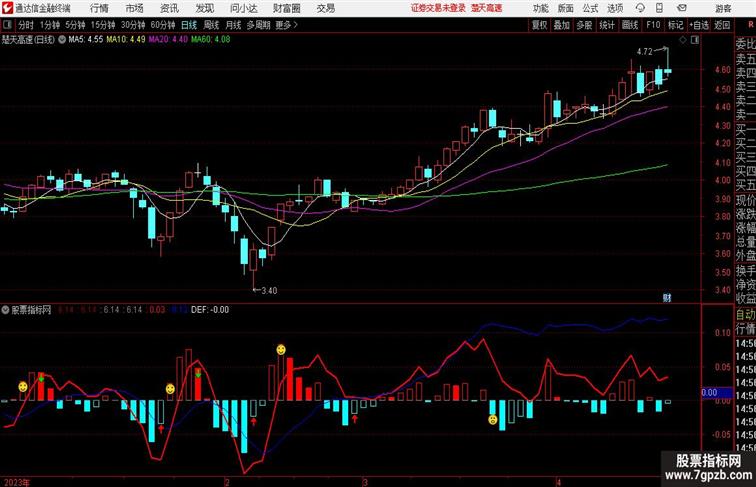This screenshot has width=756, height=487.
Task: Click the red 楚天高速 stock name
Action: click(x=486, y=8)
